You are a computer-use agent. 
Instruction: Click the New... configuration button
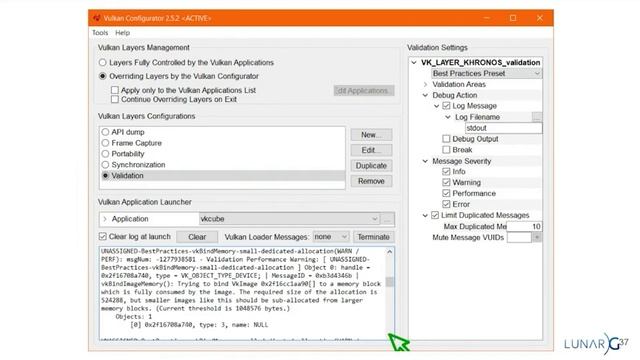[371, 135]
